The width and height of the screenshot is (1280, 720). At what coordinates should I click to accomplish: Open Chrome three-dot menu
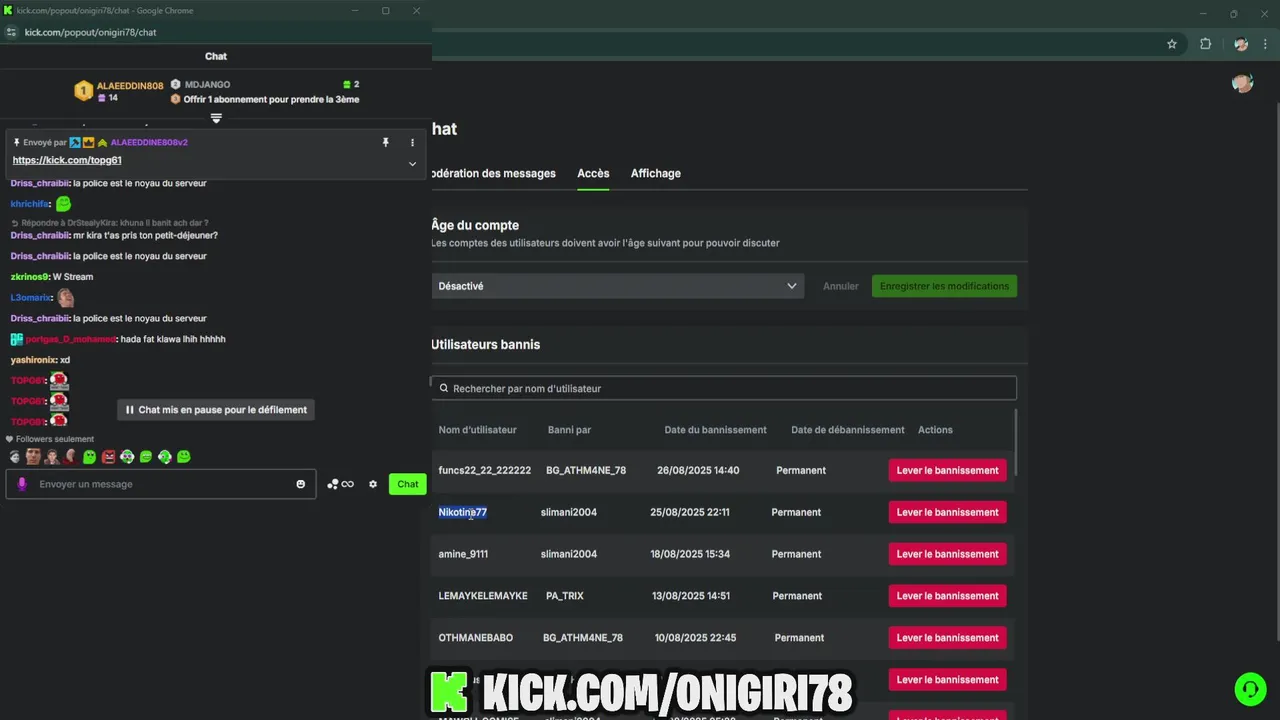point(1267,44)
